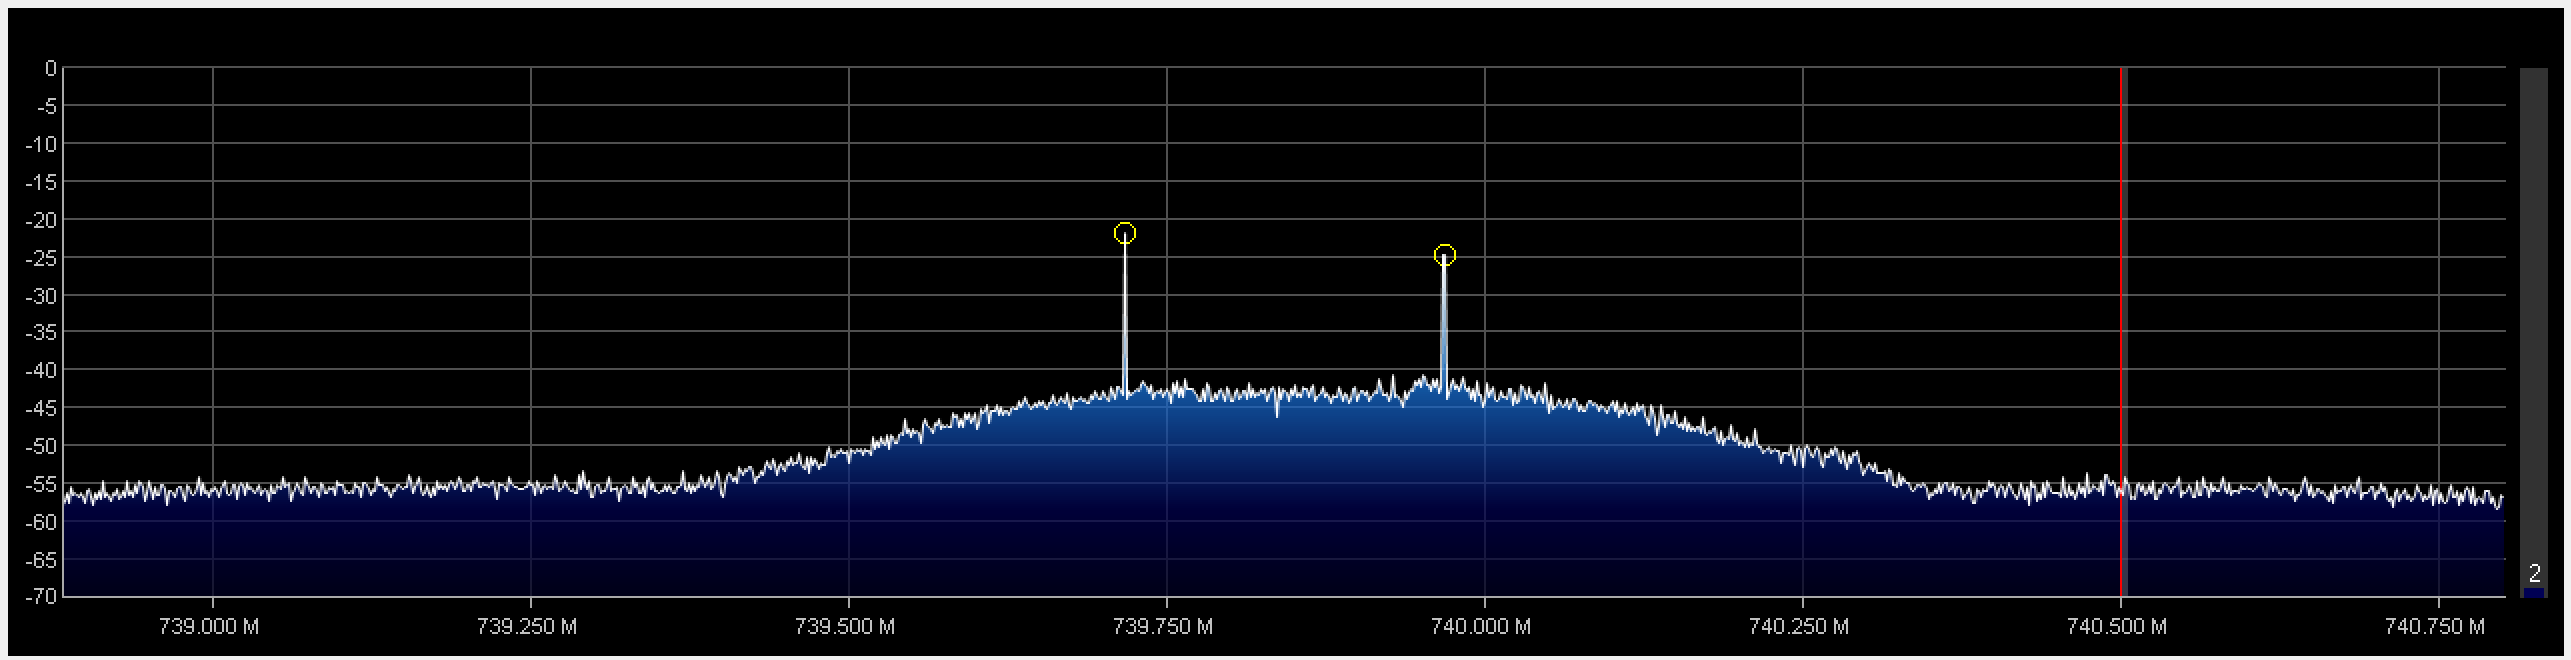Click the 740.500 M frequency label
Viewport: 2571px width, 660px height.
(x=2117, y=627)
